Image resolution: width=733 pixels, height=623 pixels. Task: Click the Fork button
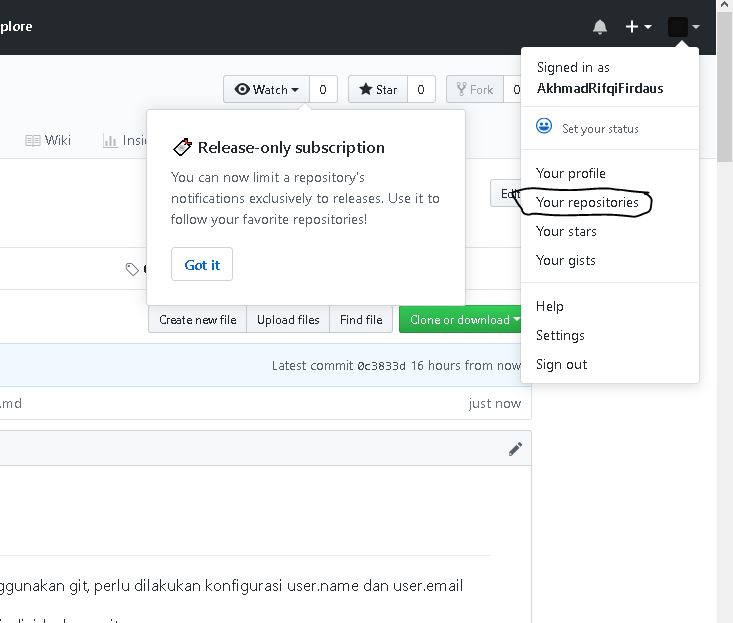point(475,89)
